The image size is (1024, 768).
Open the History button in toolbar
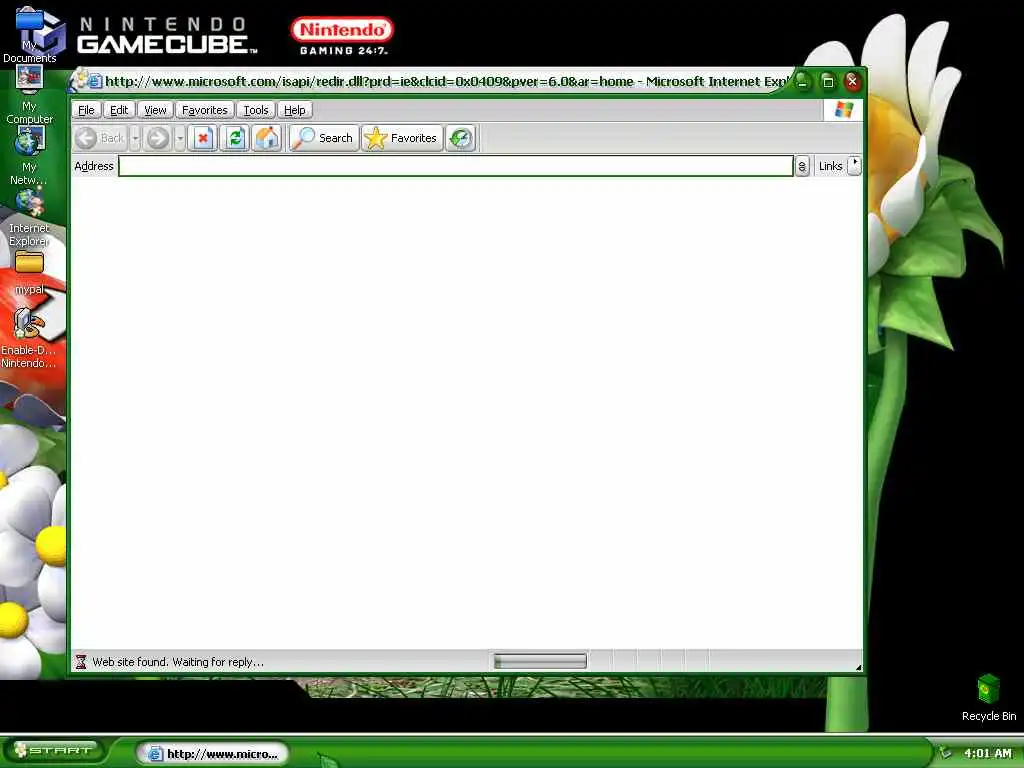coord(461,138)
